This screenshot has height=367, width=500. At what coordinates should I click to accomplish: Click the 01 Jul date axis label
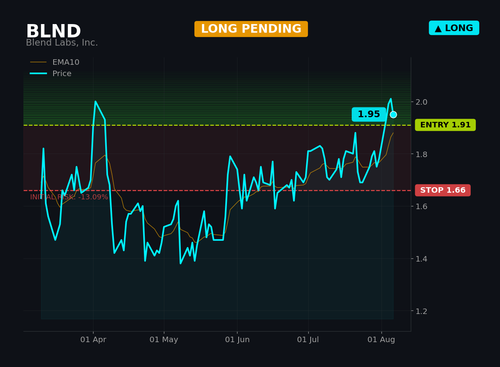[x=308, y=340]
